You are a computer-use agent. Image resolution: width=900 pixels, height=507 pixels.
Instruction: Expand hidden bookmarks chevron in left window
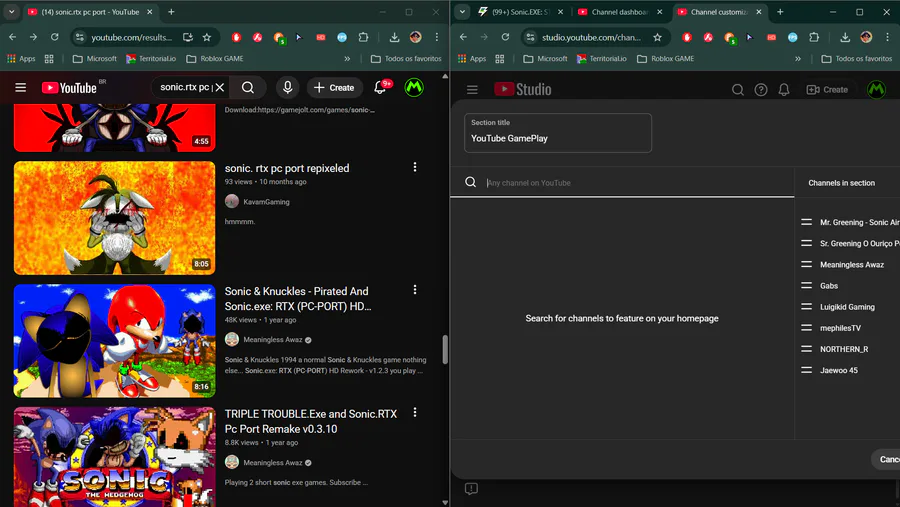tap(347, 59)
